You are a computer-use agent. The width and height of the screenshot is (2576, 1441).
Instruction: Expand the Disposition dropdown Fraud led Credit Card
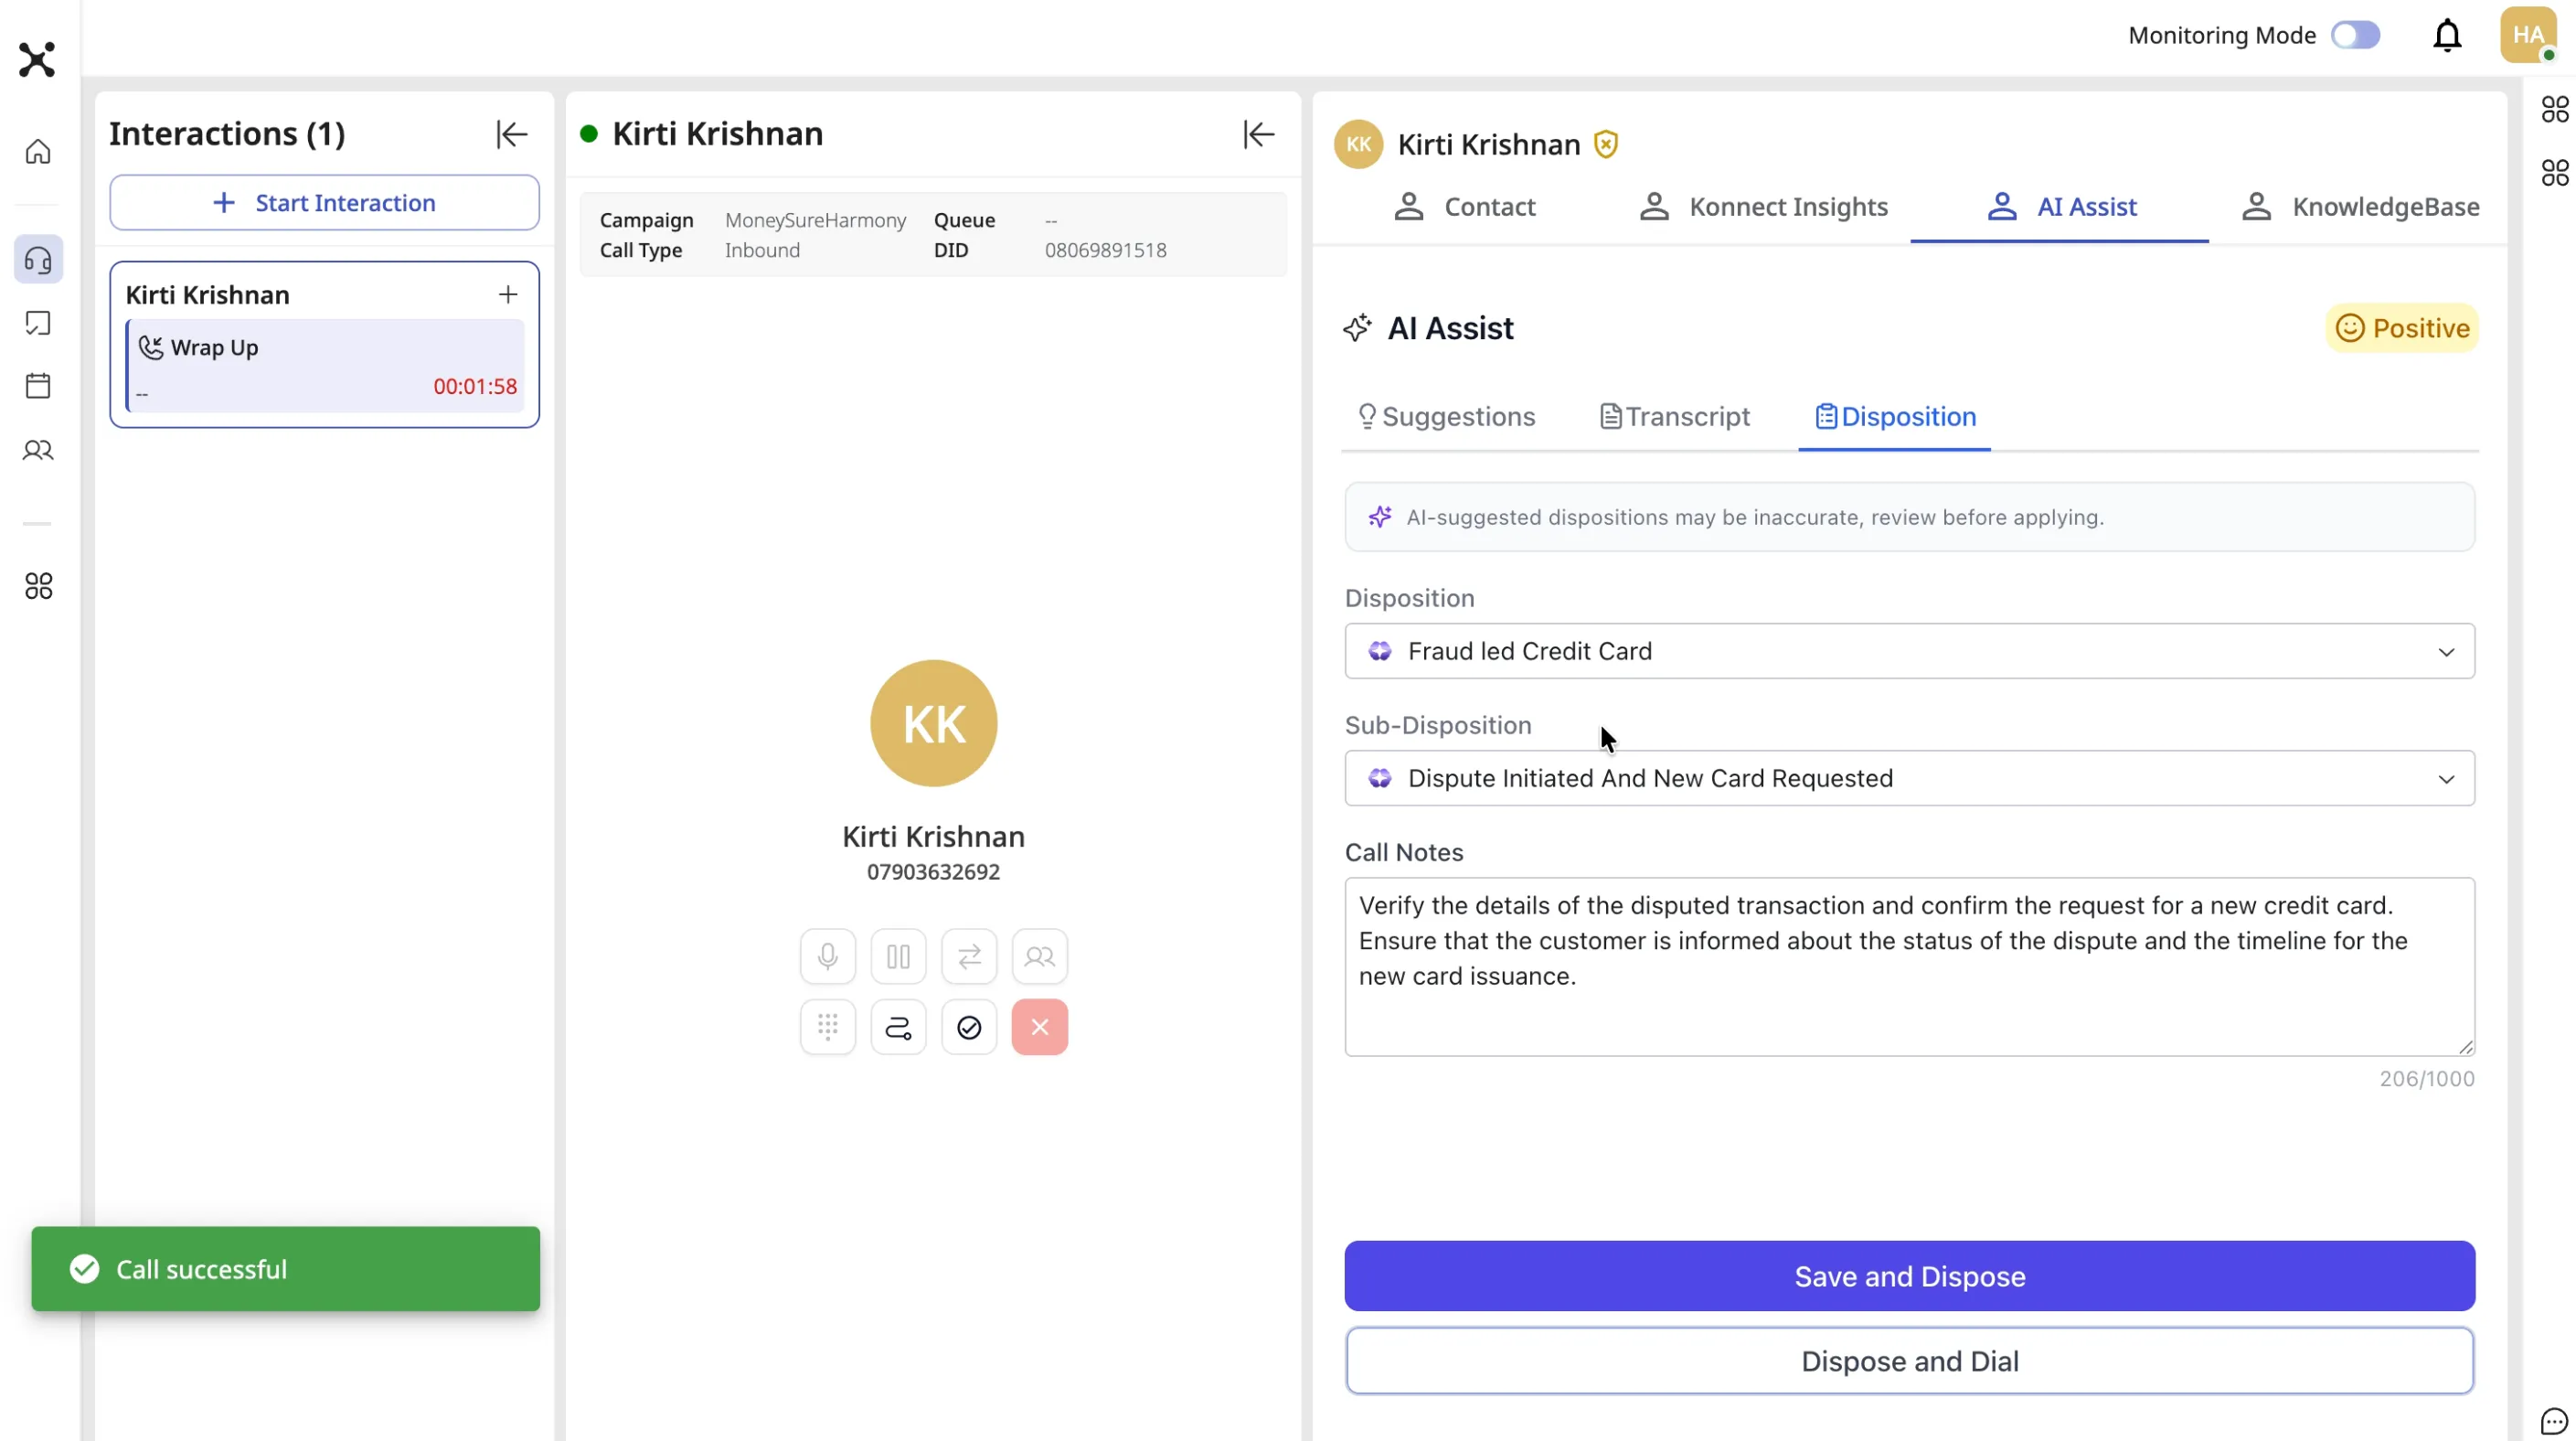1909,651
